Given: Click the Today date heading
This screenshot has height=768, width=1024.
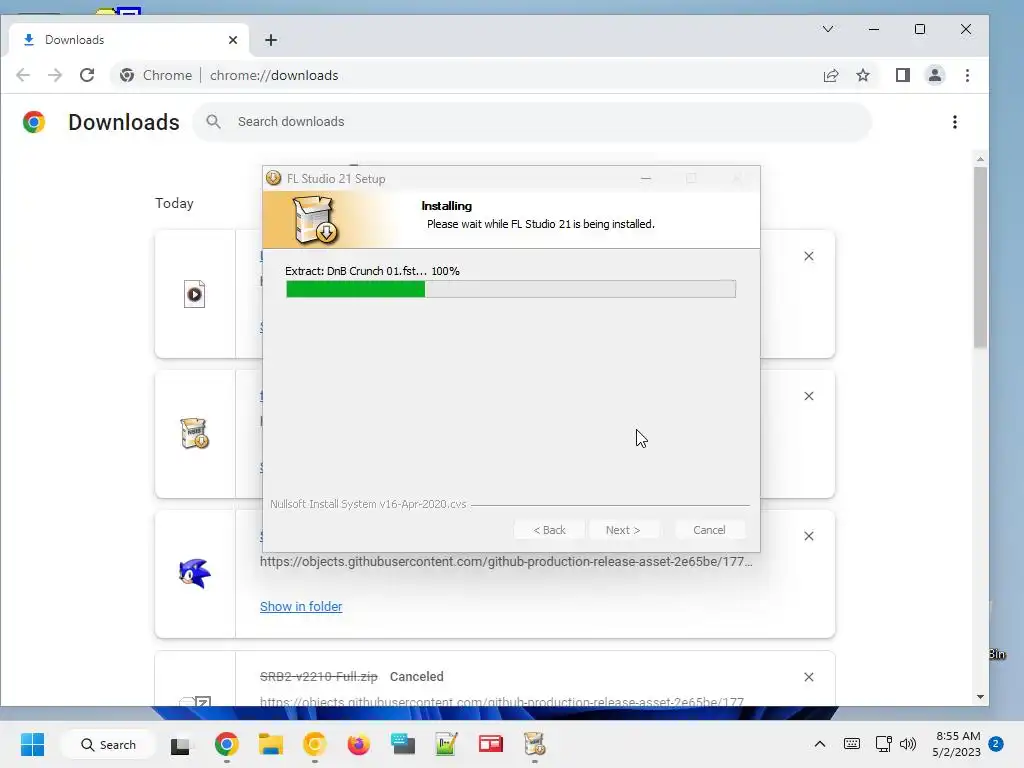Looking at the screenshot, I should coord(174,203).
